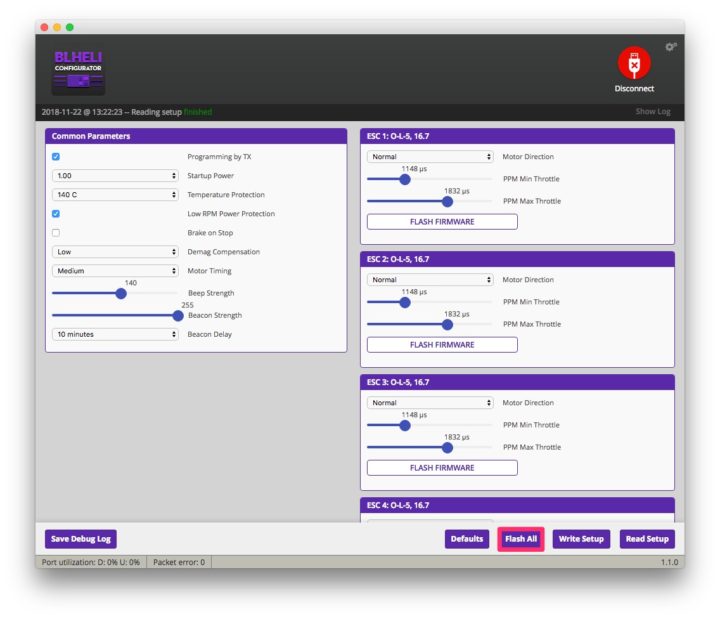Image resolution: width=720 pixels, height=619 pixels.
Task: Click Show Log link
Action: point(652,112)
